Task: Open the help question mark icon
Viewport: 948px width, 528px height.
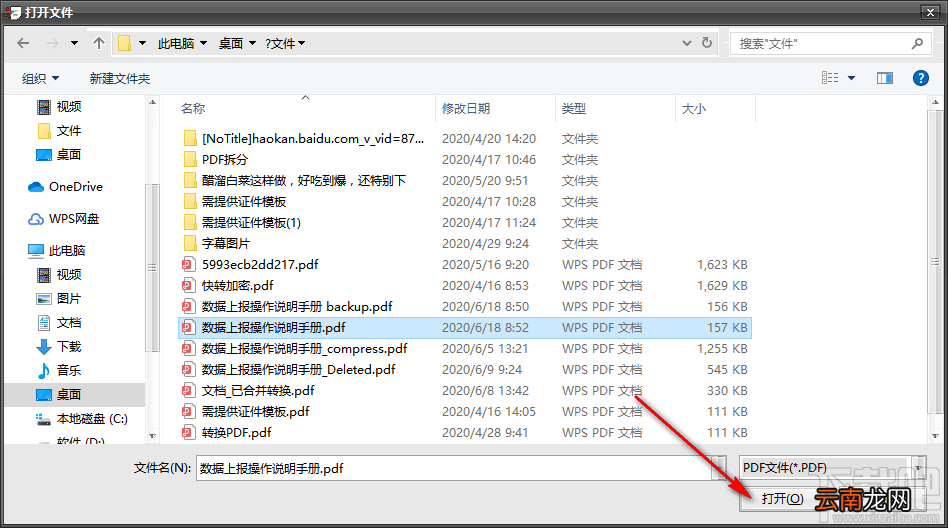Action: [x=920, y=78]
